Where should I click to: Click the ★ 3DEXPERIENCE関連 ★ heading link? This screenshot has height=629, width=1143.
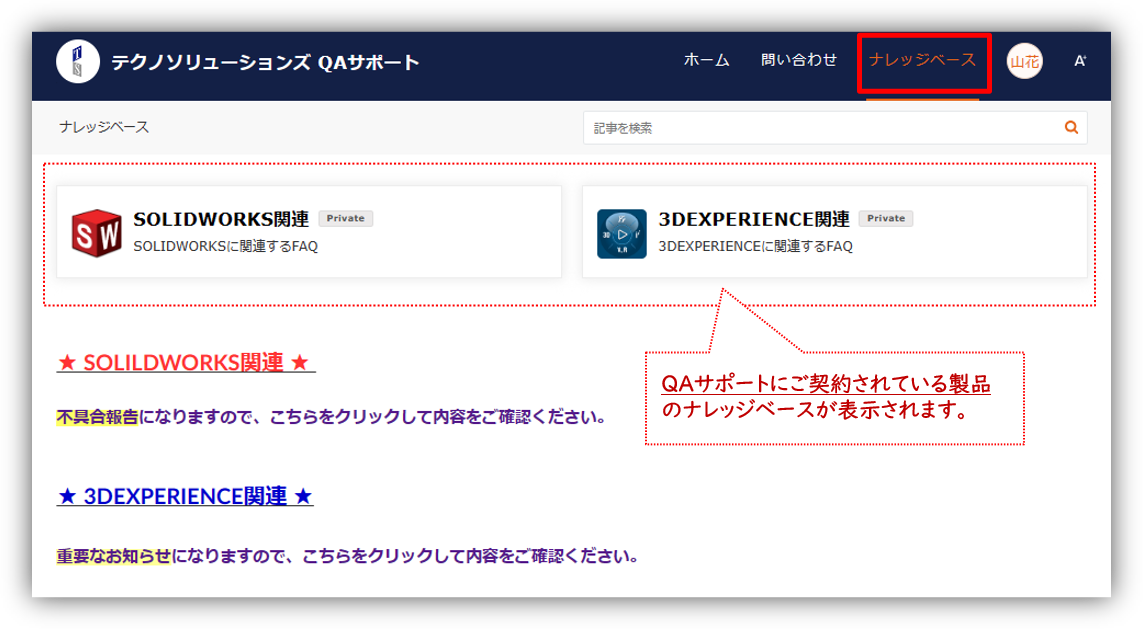click(x=185, y=496)
